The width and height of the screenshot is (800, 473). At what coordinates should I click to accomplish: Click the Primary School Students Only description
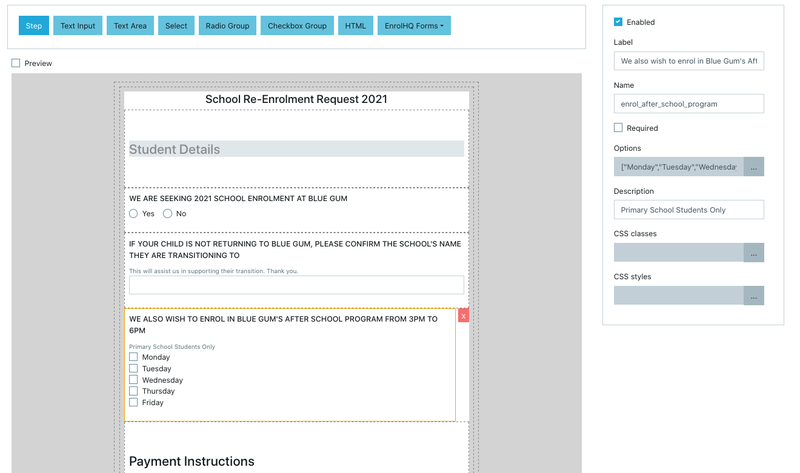(172, 346)
